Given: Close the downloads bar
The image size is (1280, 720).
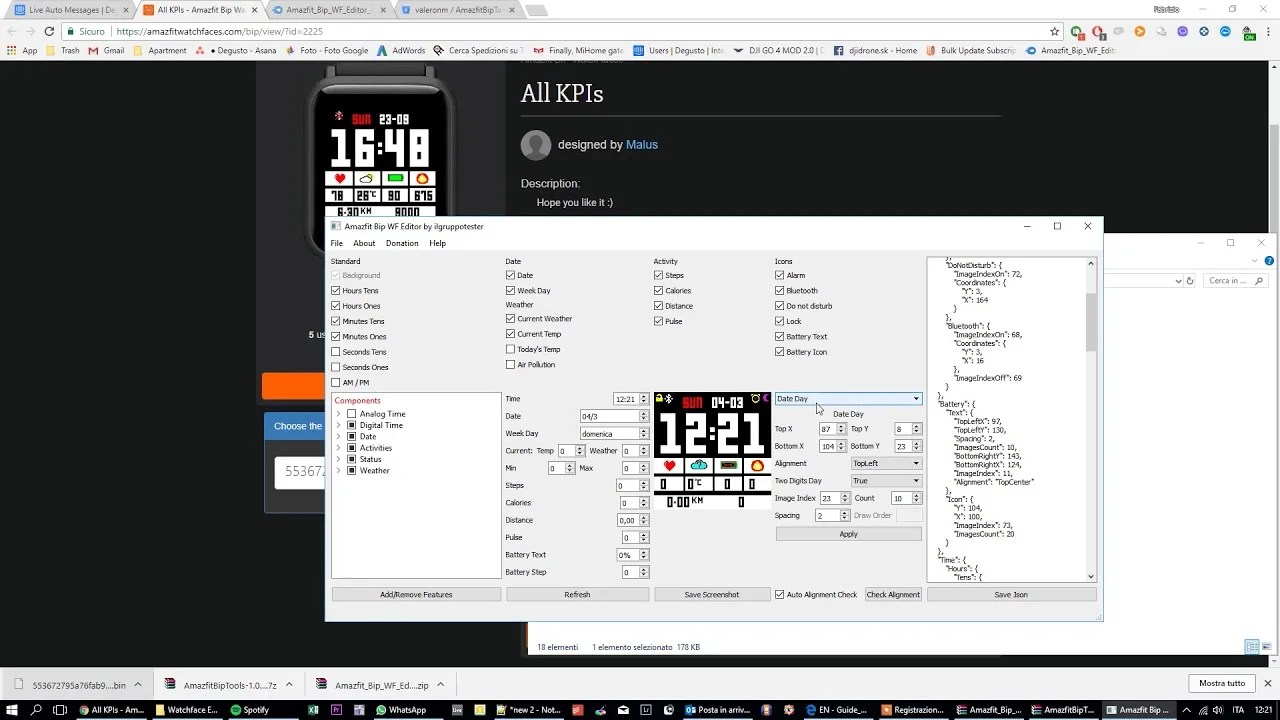Looking at the screenshot, I should (1268, 684).
